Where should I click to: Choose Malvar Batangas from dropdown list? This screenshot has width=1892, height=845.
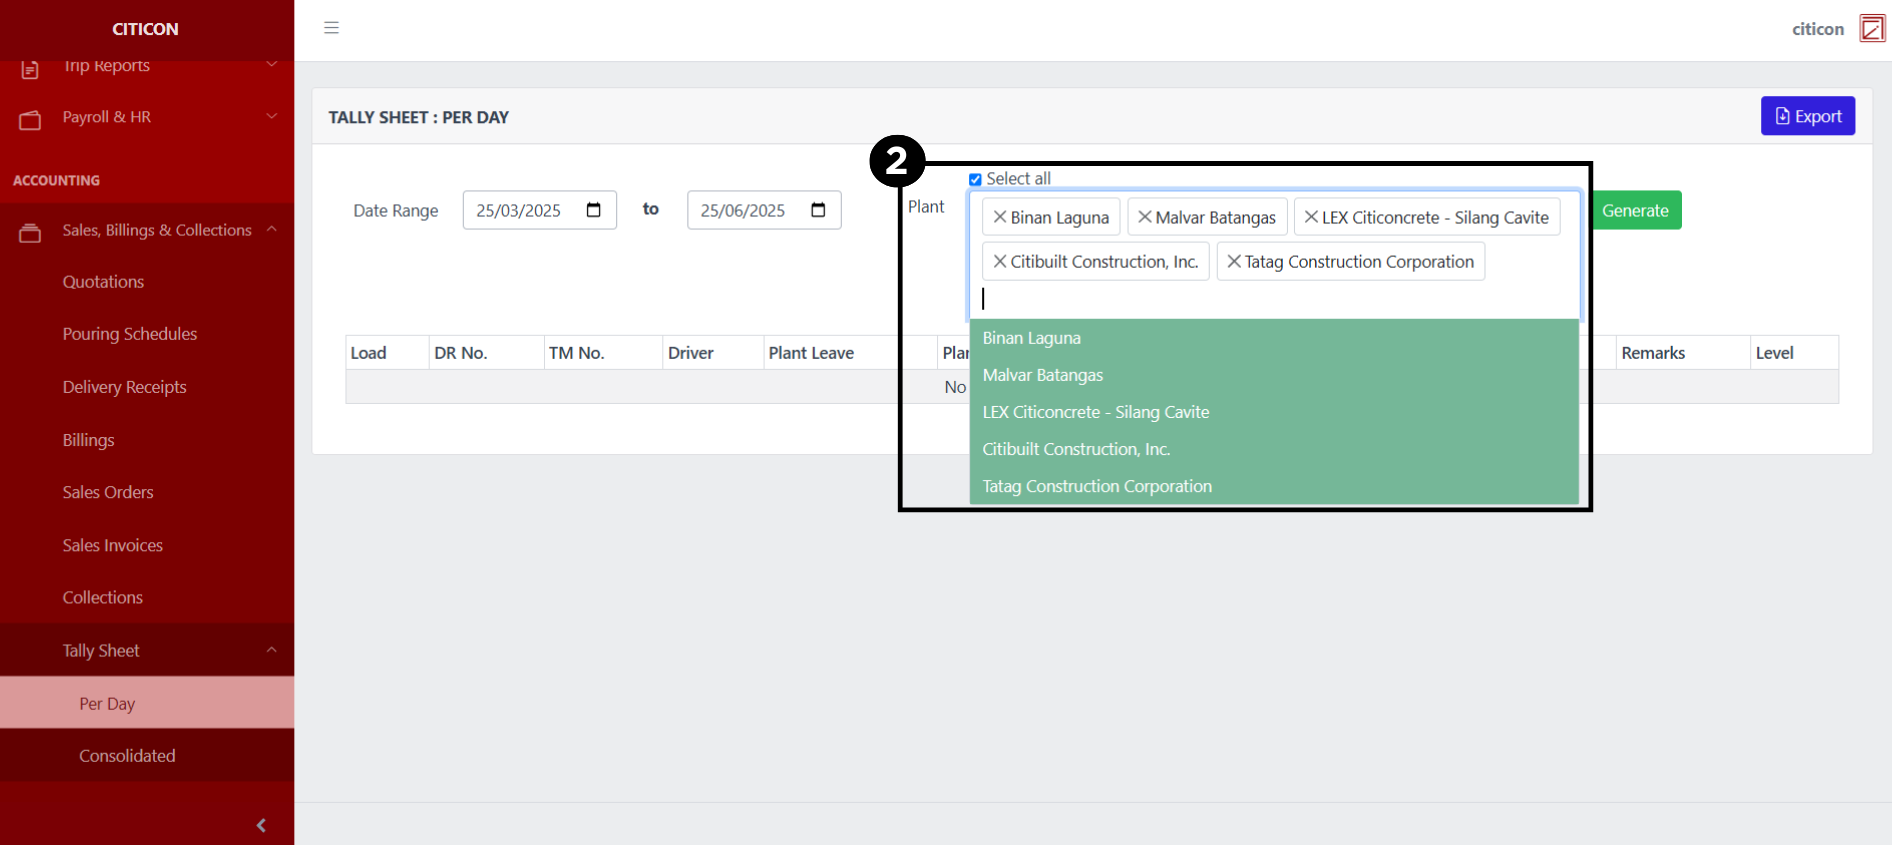[1042, 375]
